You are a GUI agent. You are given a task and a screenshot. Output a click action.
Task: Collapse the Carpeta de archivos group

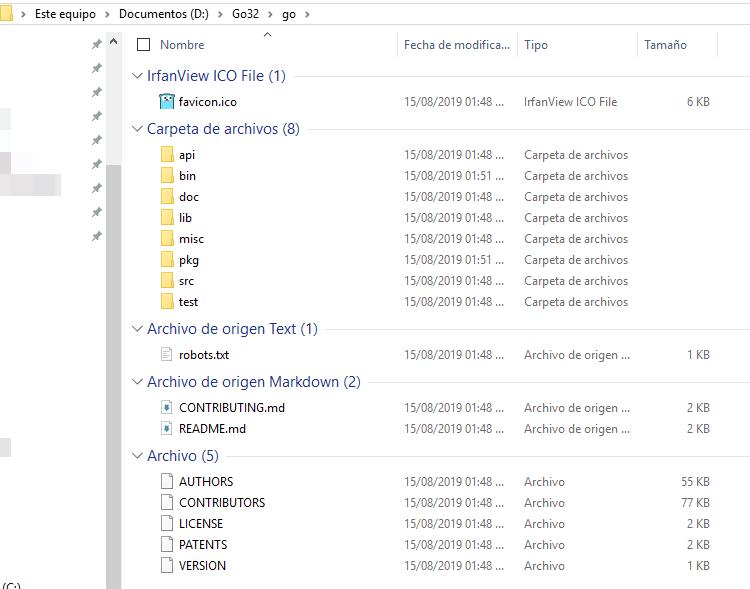pos(137,129)
